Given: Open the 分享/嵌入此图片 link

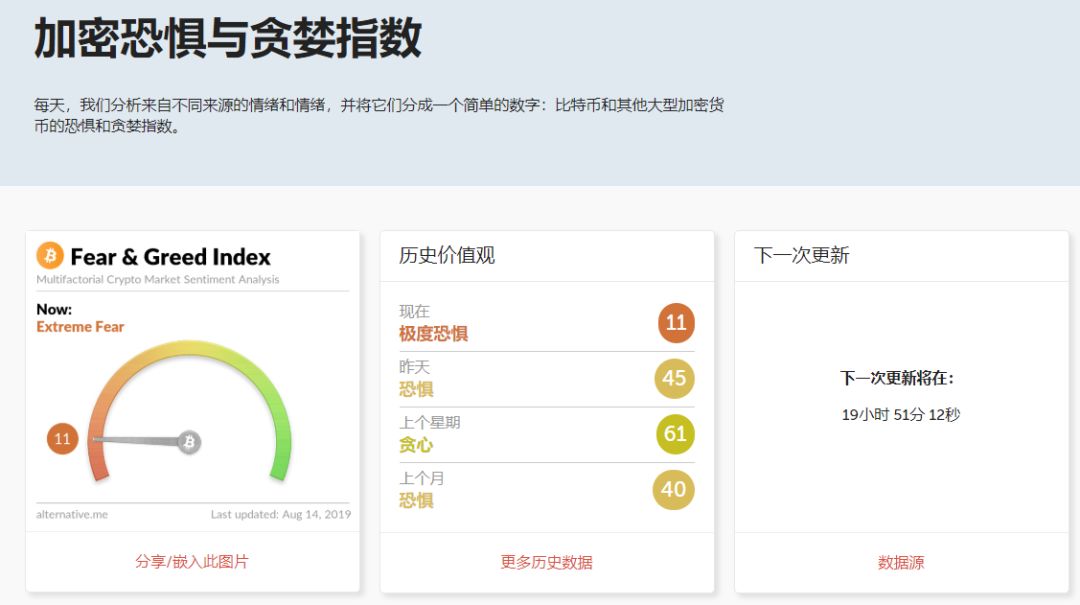Looking at the screenshot, I should click(x=194, y=562).
